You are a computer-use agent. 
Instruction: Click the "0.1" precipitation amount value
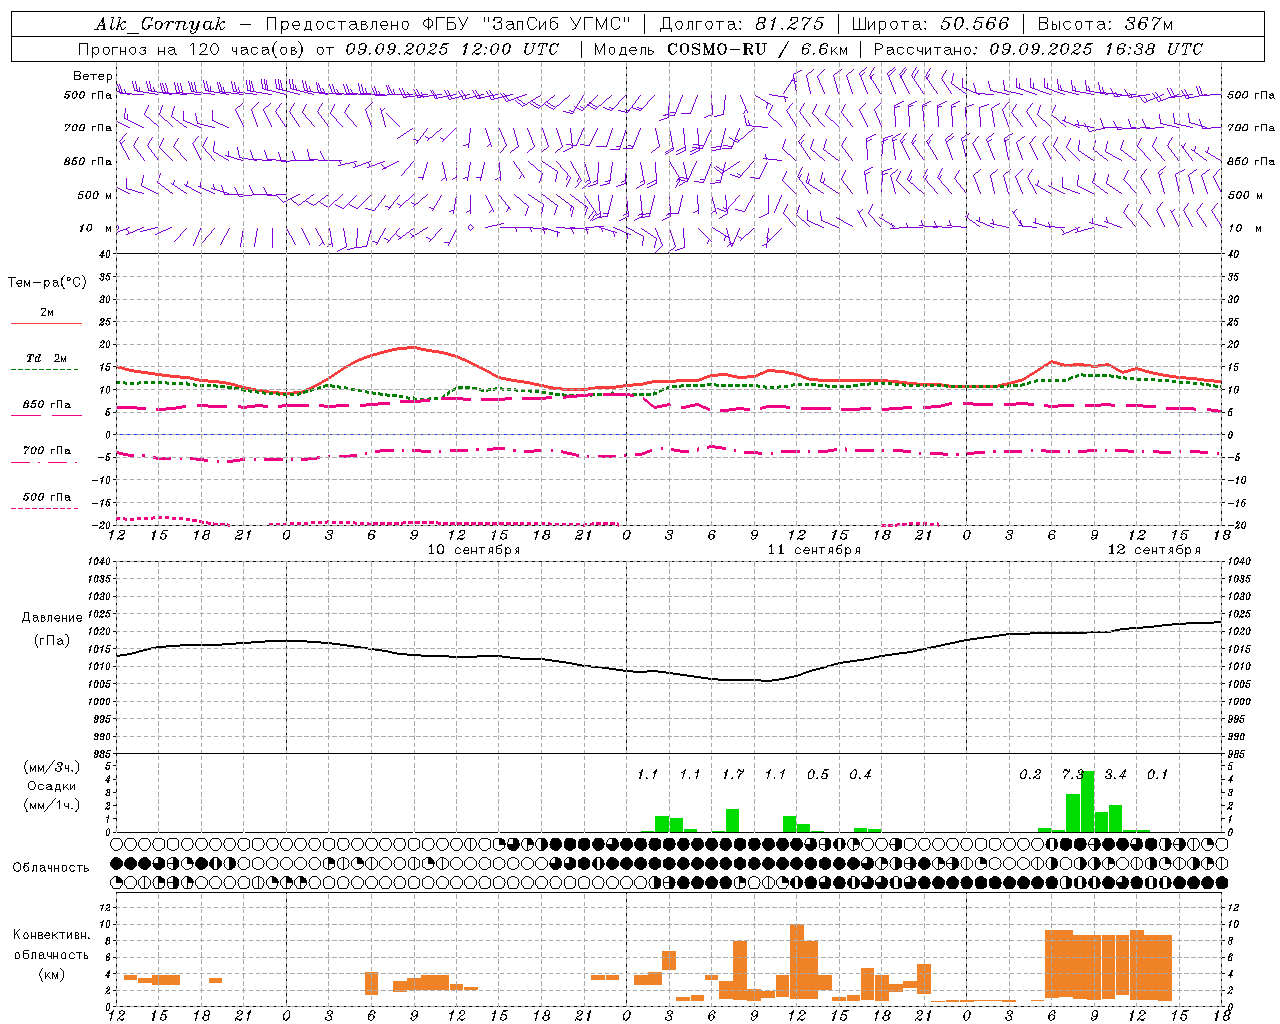pyautogui.click(x=1157, y=774)
